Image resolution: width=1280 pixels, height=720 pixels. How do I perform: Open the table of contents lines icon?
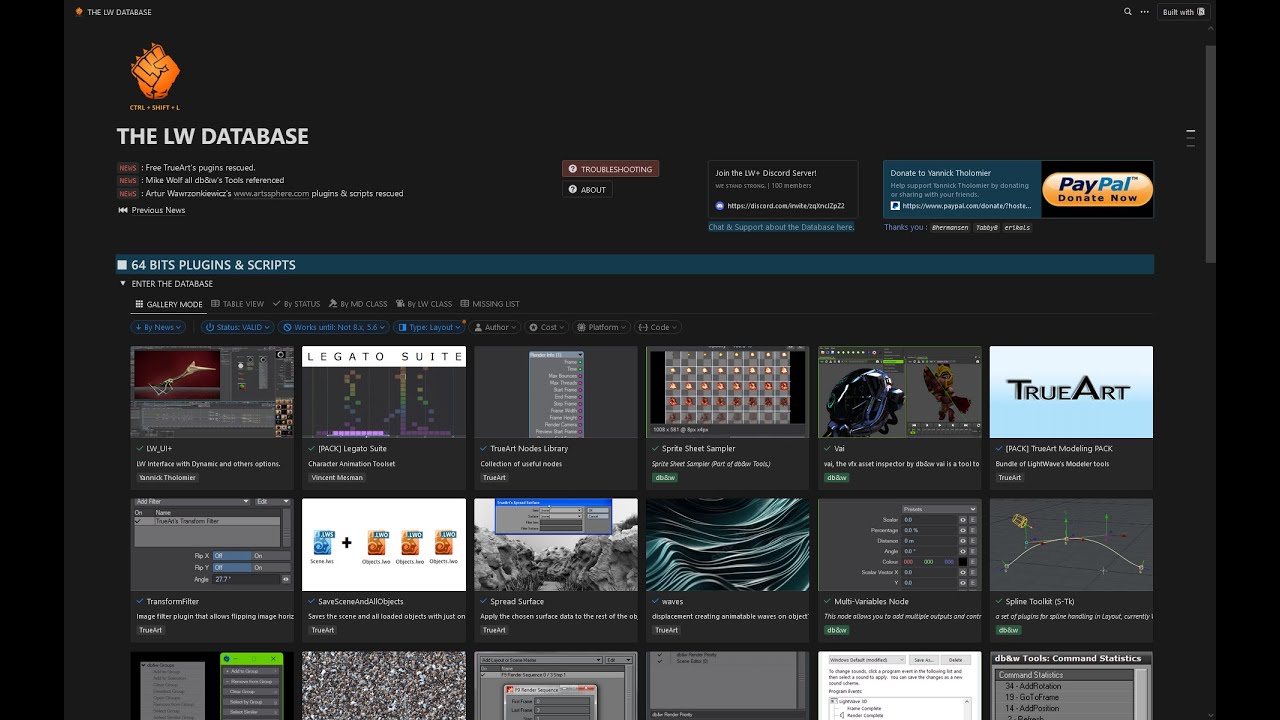click(x=1190, y=137)
